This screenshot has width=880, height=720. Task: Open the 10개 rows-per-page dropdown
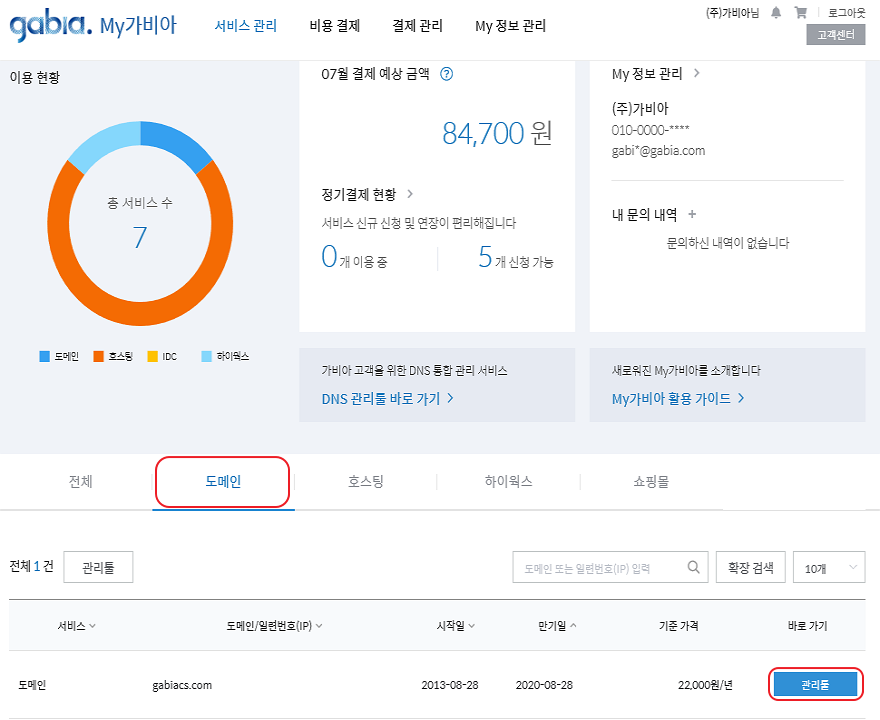click(x=829, y=567)
